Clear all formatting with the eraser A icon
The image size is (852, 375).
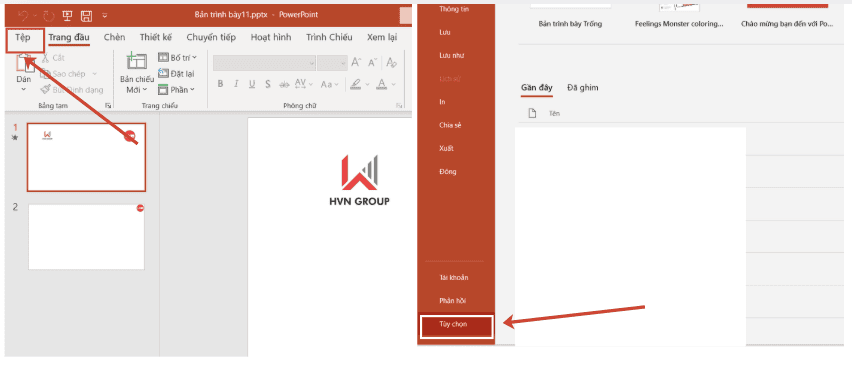(x=391, y=62)
